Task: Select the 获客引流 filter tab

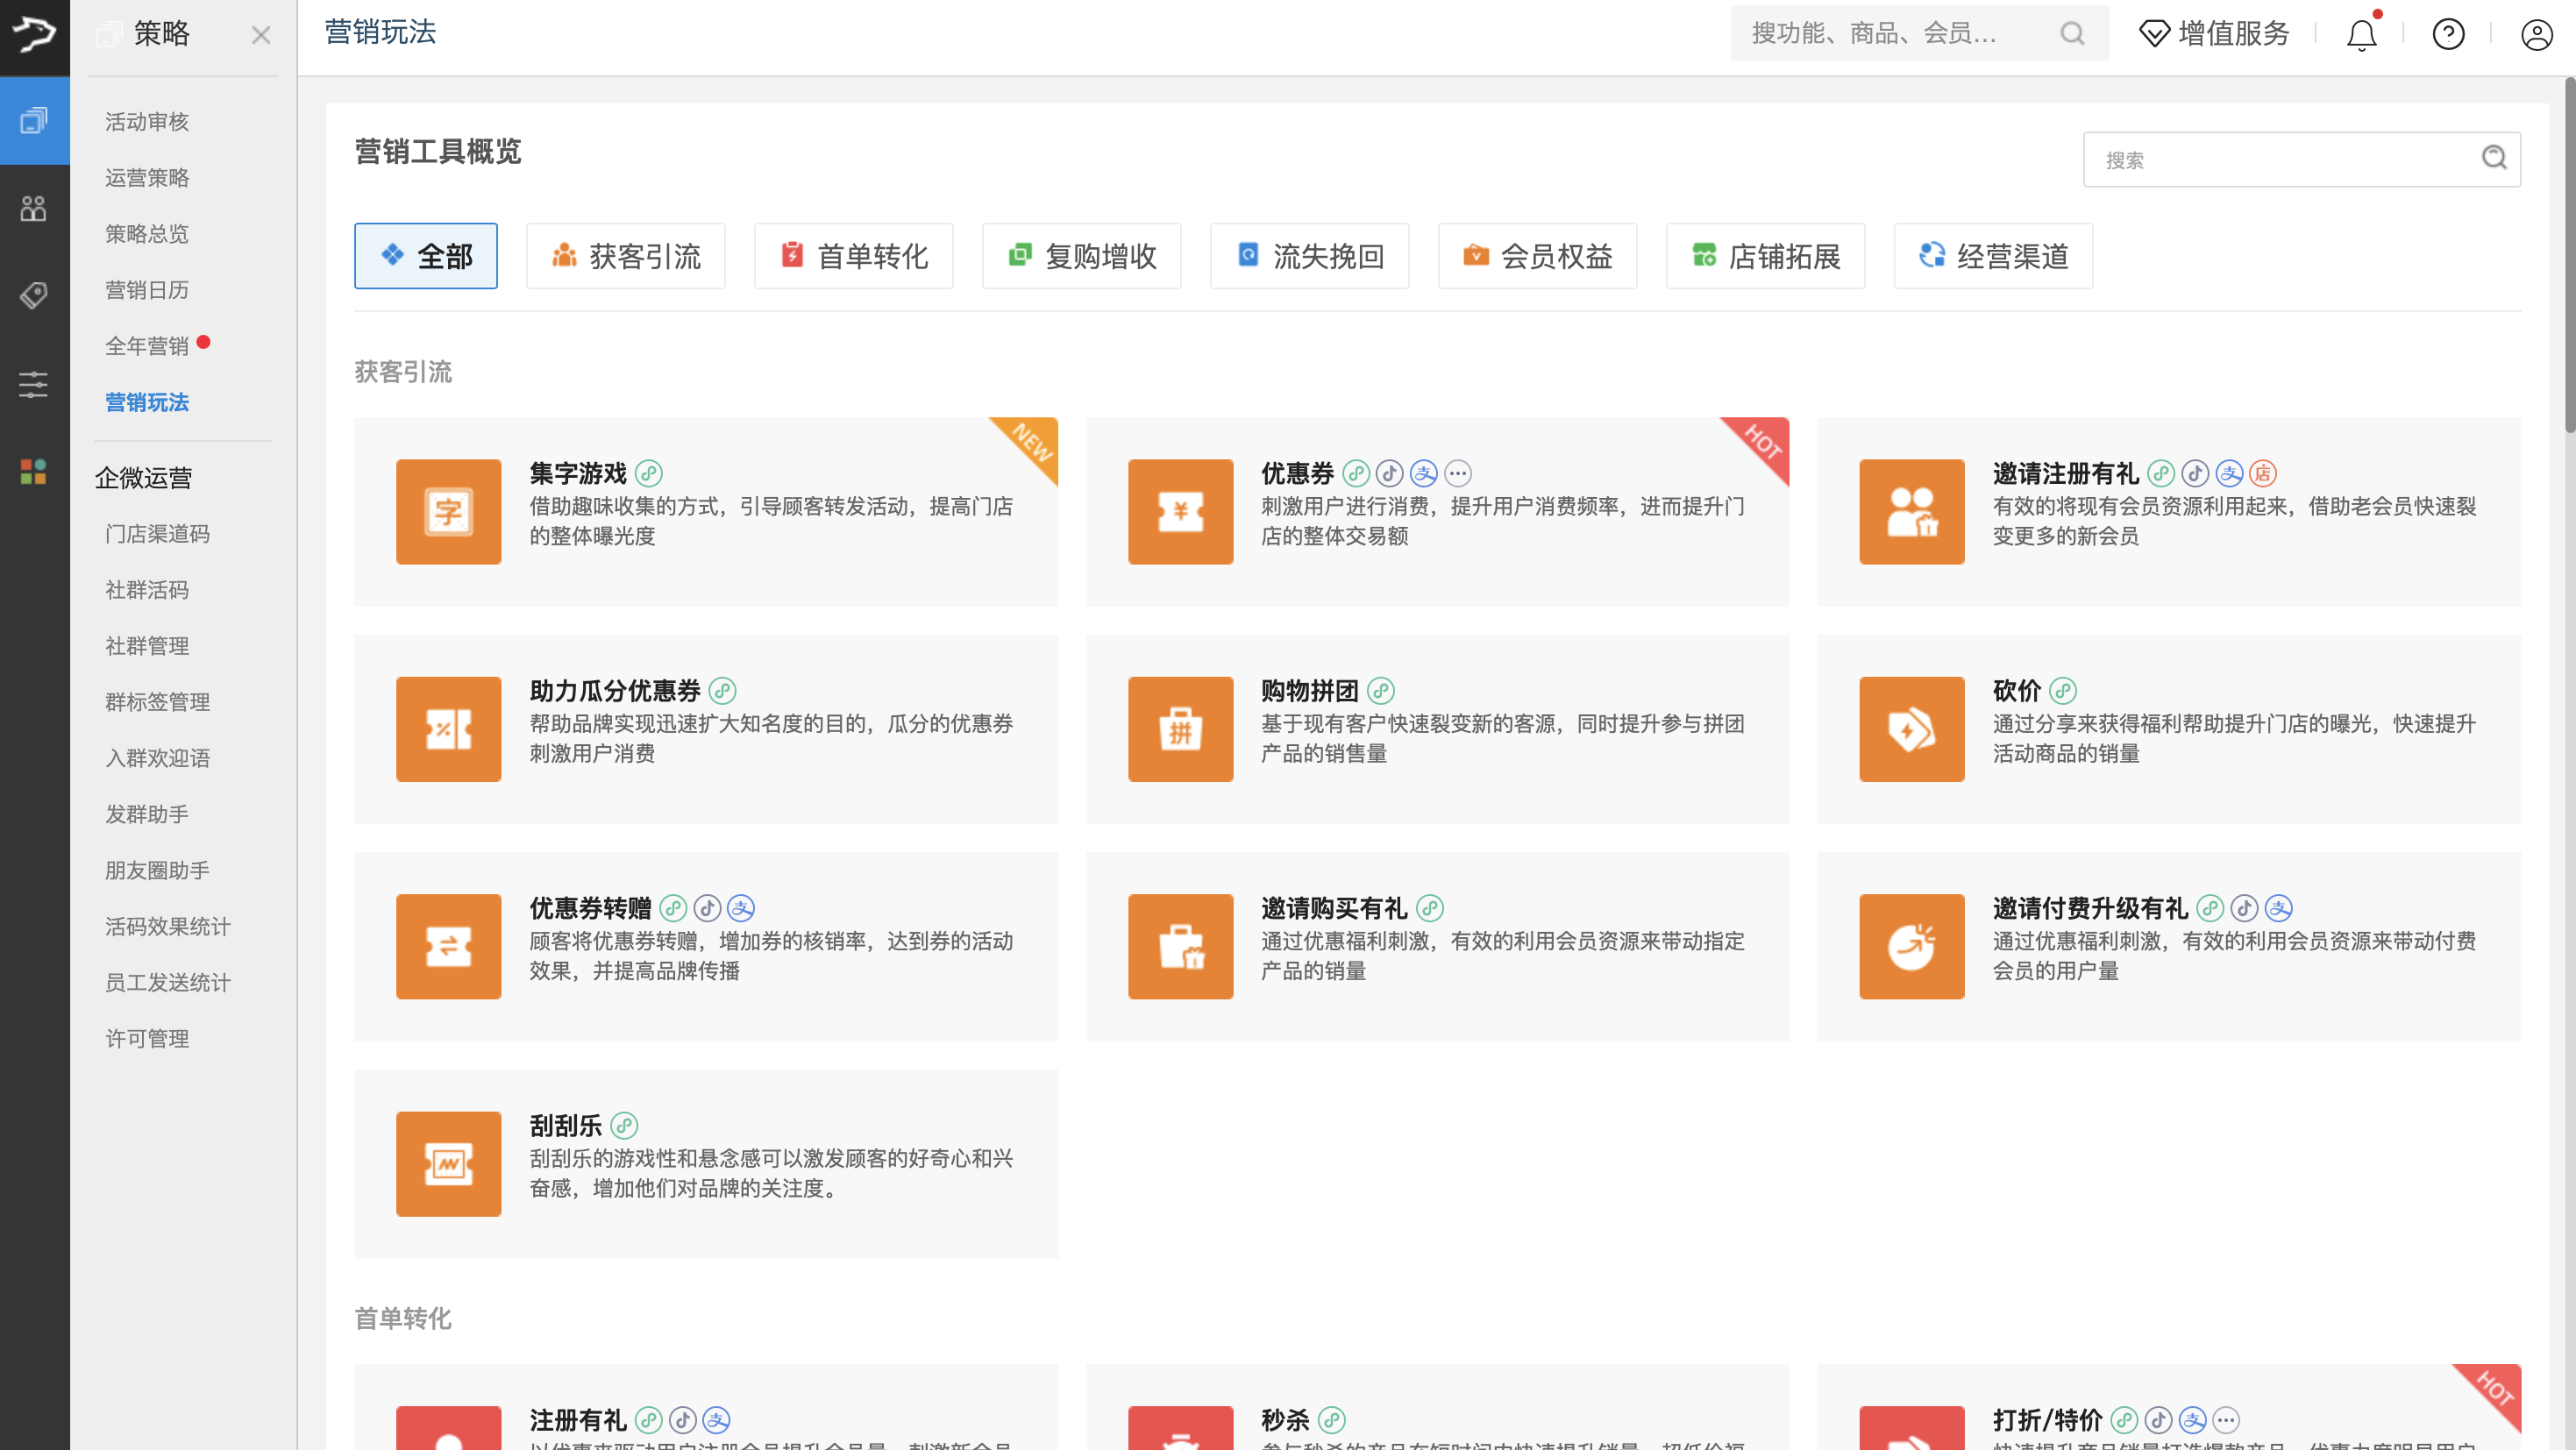Action: [x=626, y=256]
